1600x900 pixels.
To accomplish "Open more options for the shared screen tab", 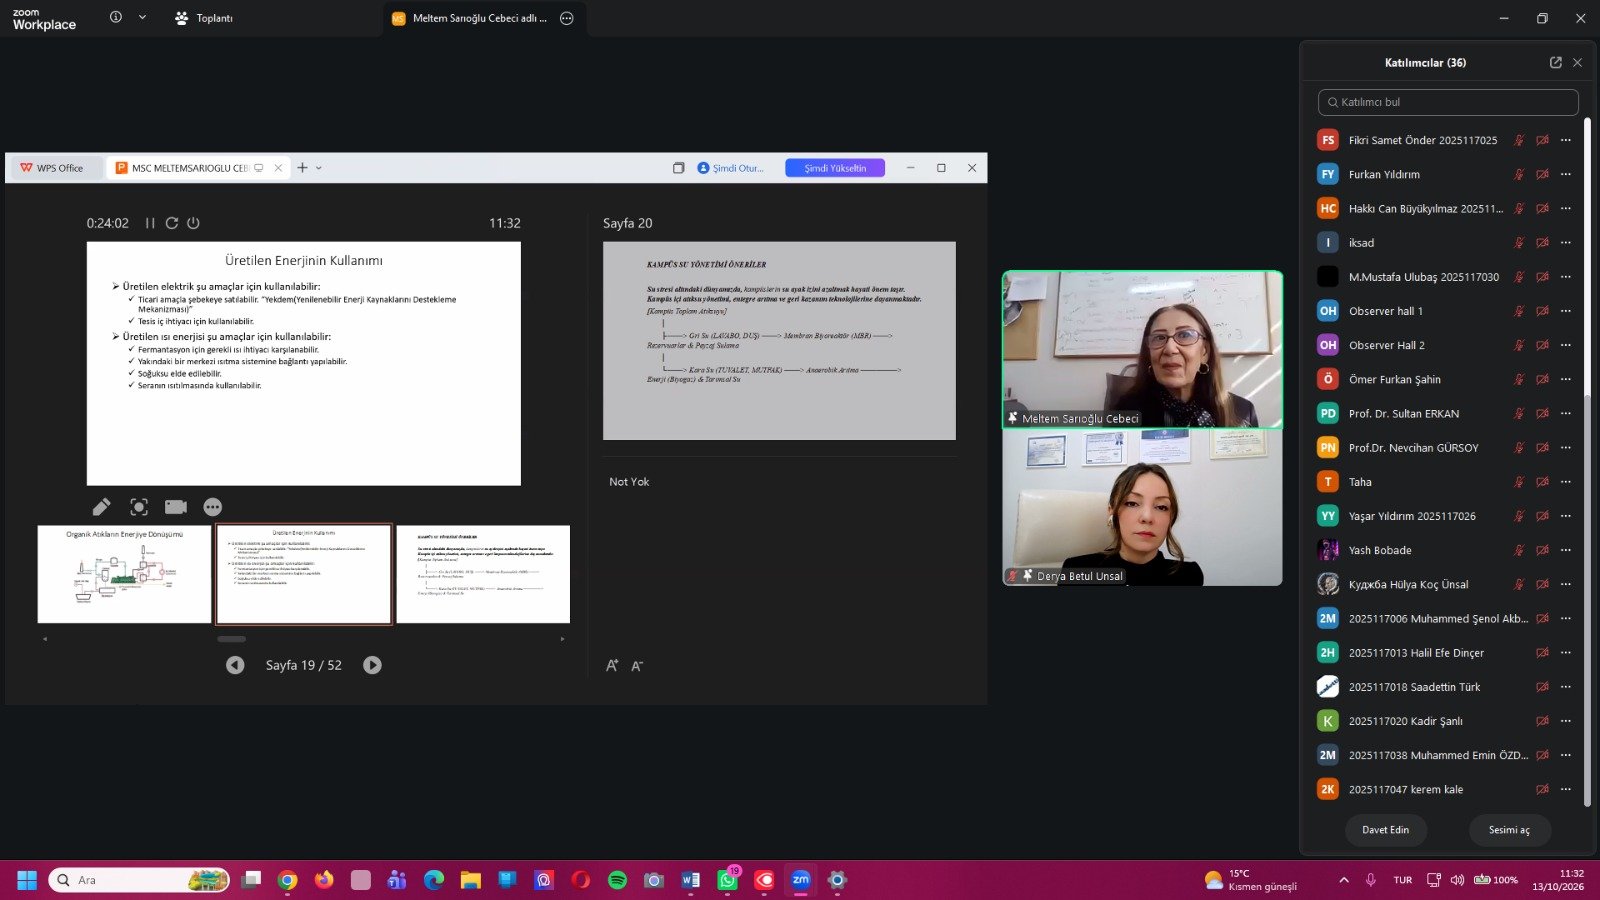I will click(567, 18).
